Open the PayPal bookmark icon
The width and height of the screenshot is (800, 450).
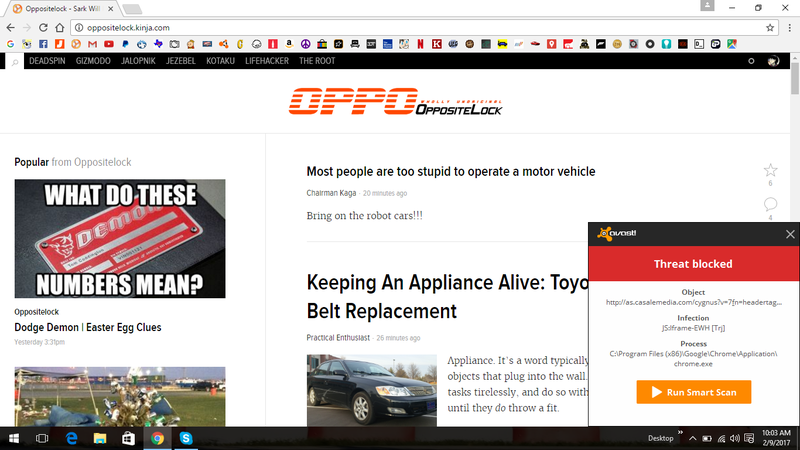[x=125, y=44]
